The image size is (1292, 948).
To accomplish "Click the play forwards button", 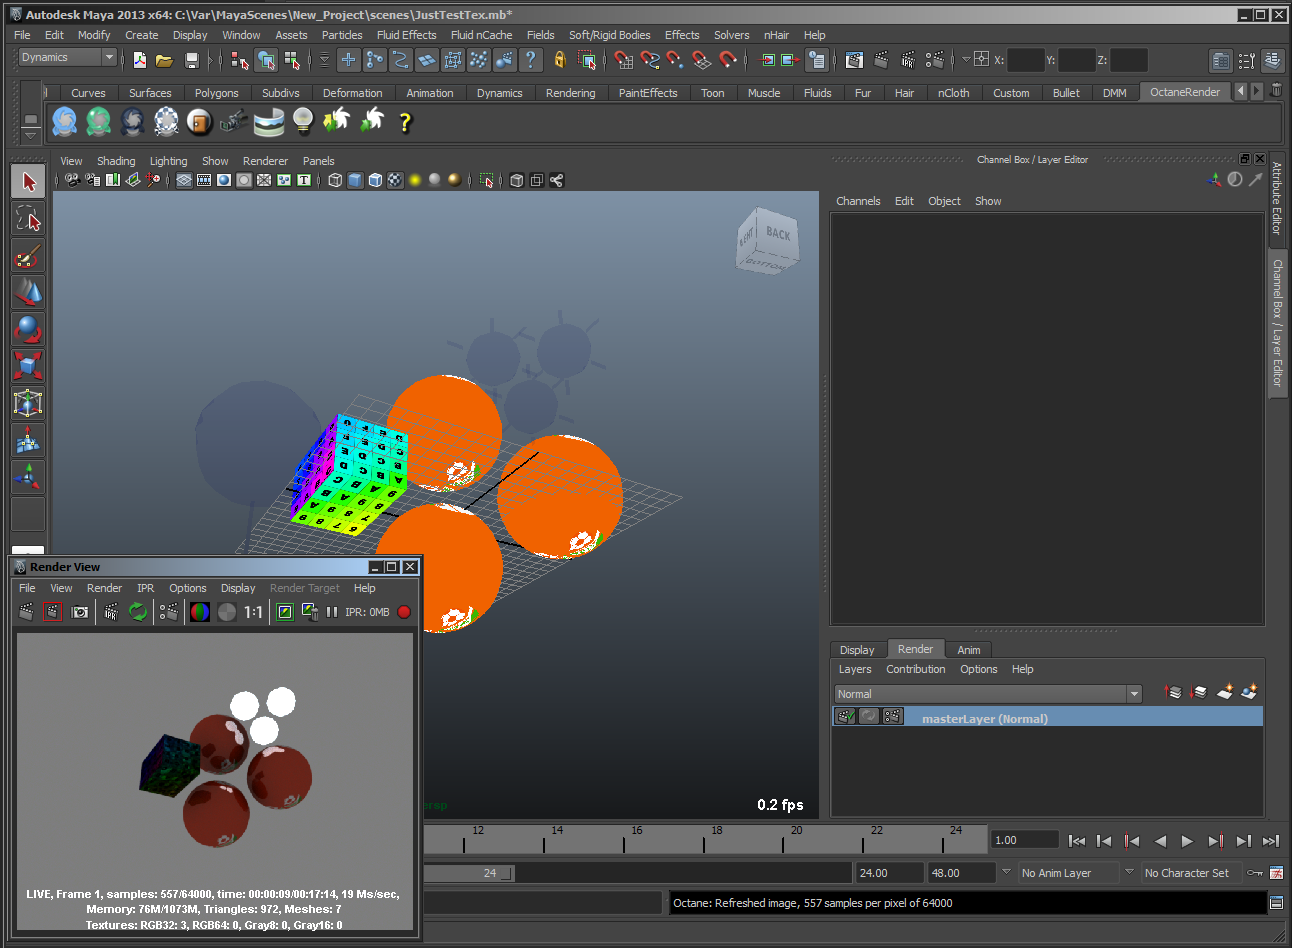I will point(1187,841).
